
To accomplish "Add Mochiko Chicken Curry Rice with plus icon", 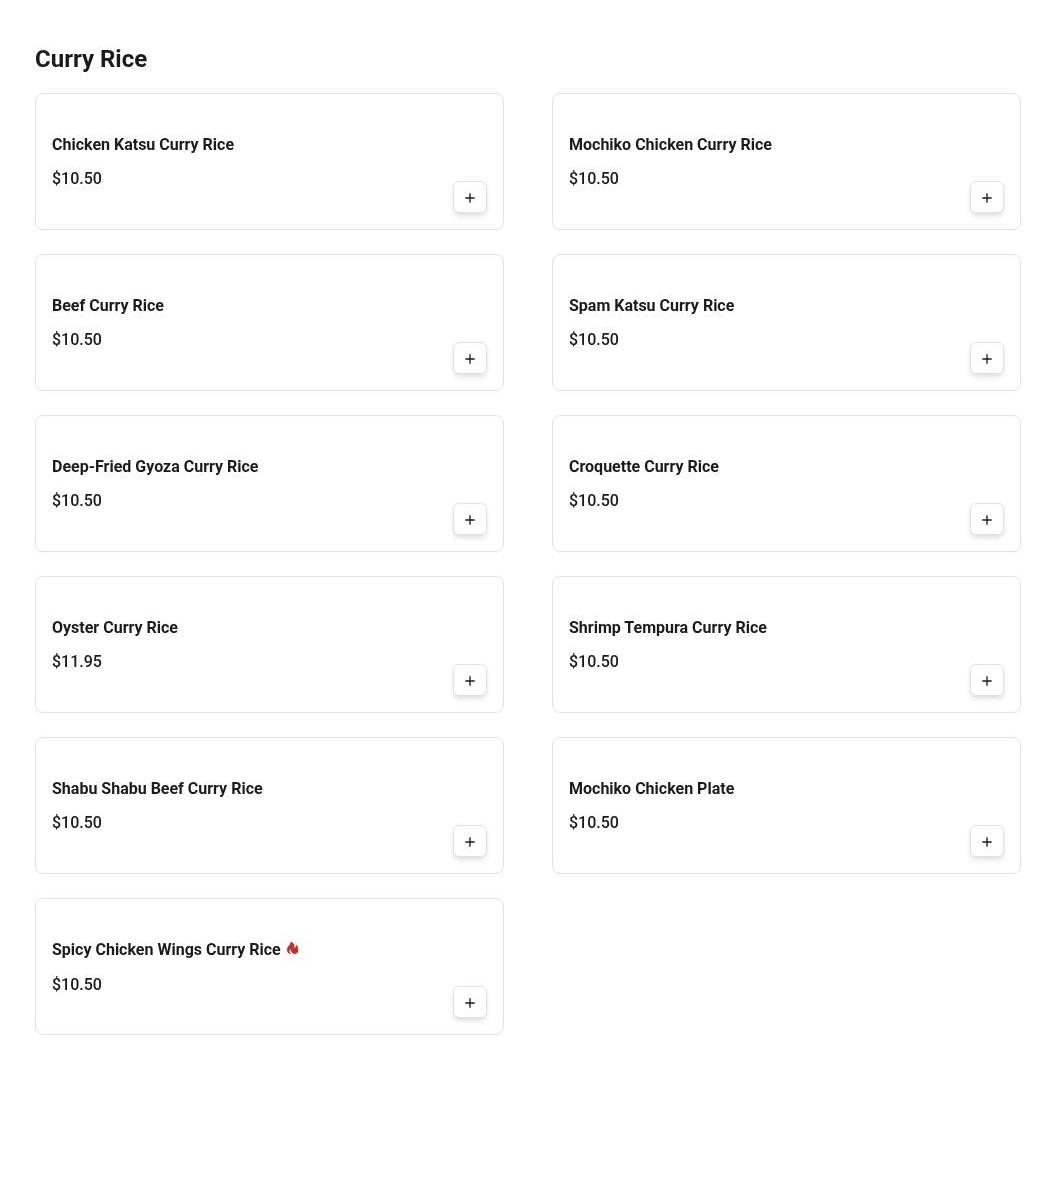I will point(986,197).
